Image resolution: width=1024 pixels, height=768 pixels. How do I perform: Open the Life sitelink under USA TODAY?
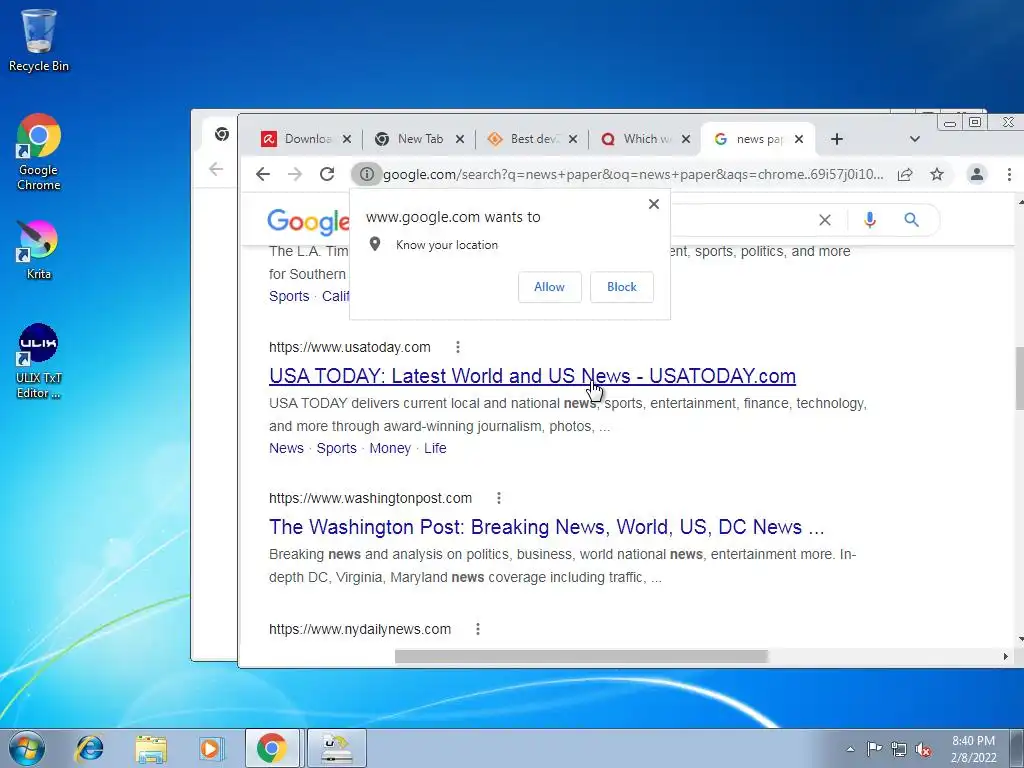pyautogui.click(x=435, y=448)
